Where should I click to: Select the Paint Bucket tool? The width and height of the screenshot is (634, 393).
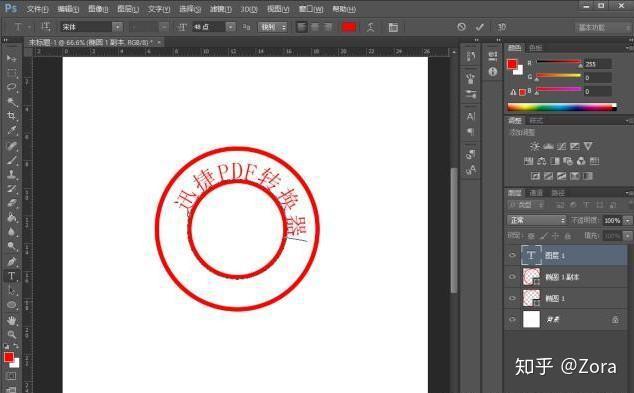pos(11,218)
